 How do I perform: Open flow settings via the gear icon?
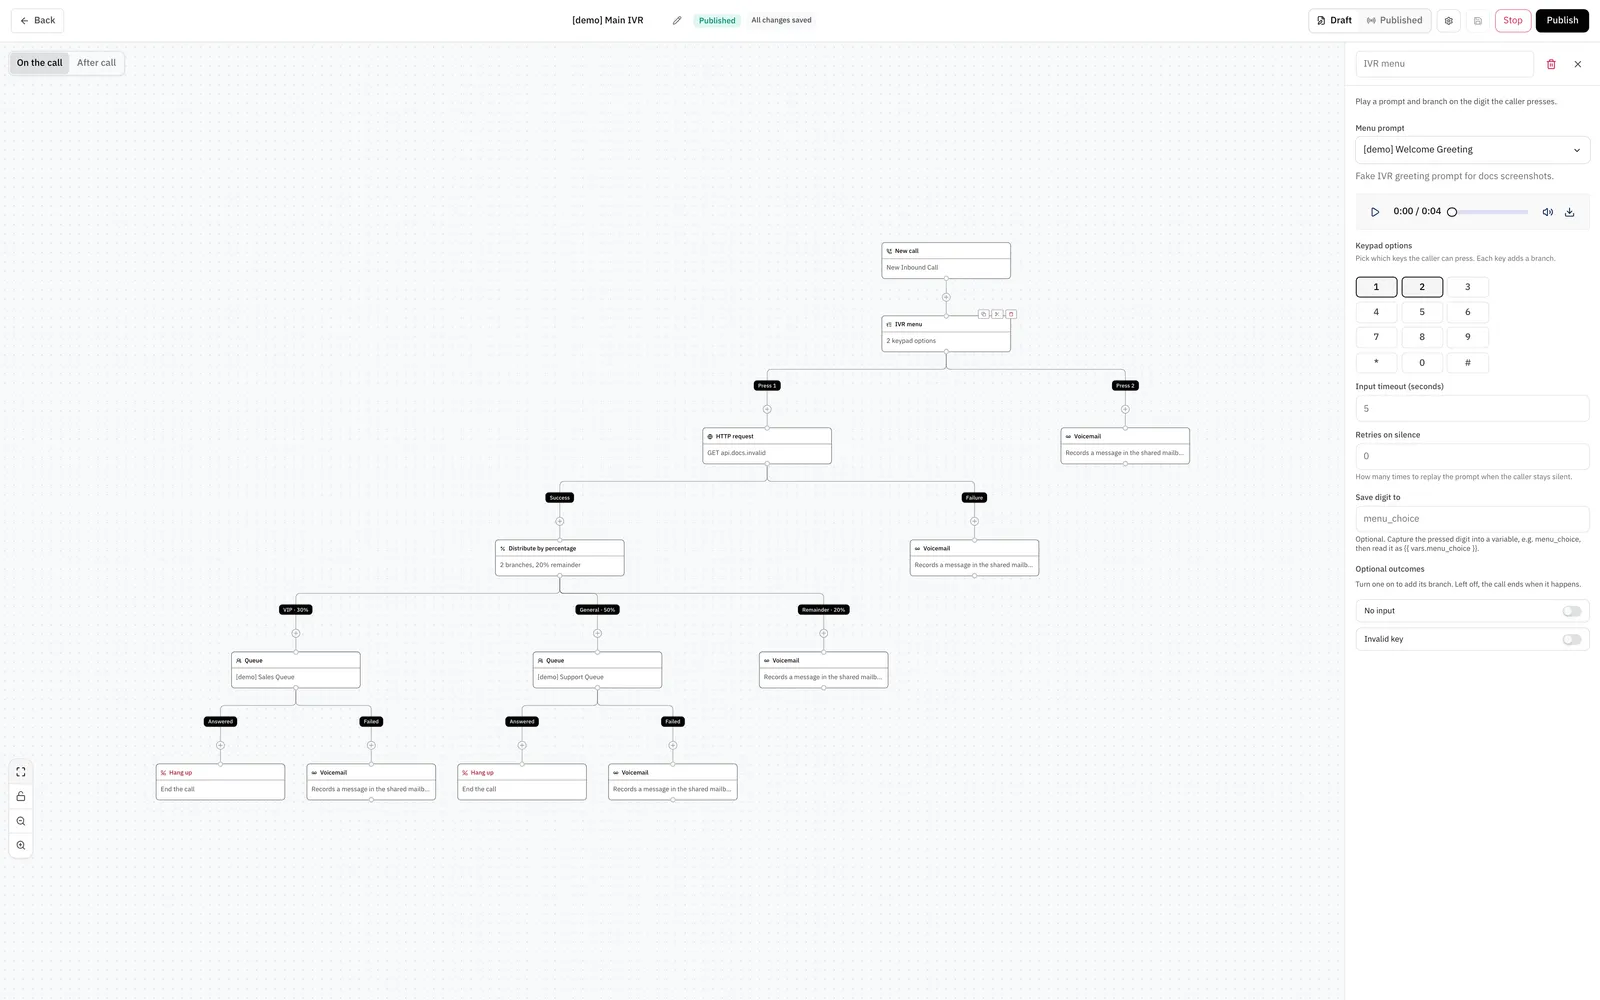coord(1448,20)
